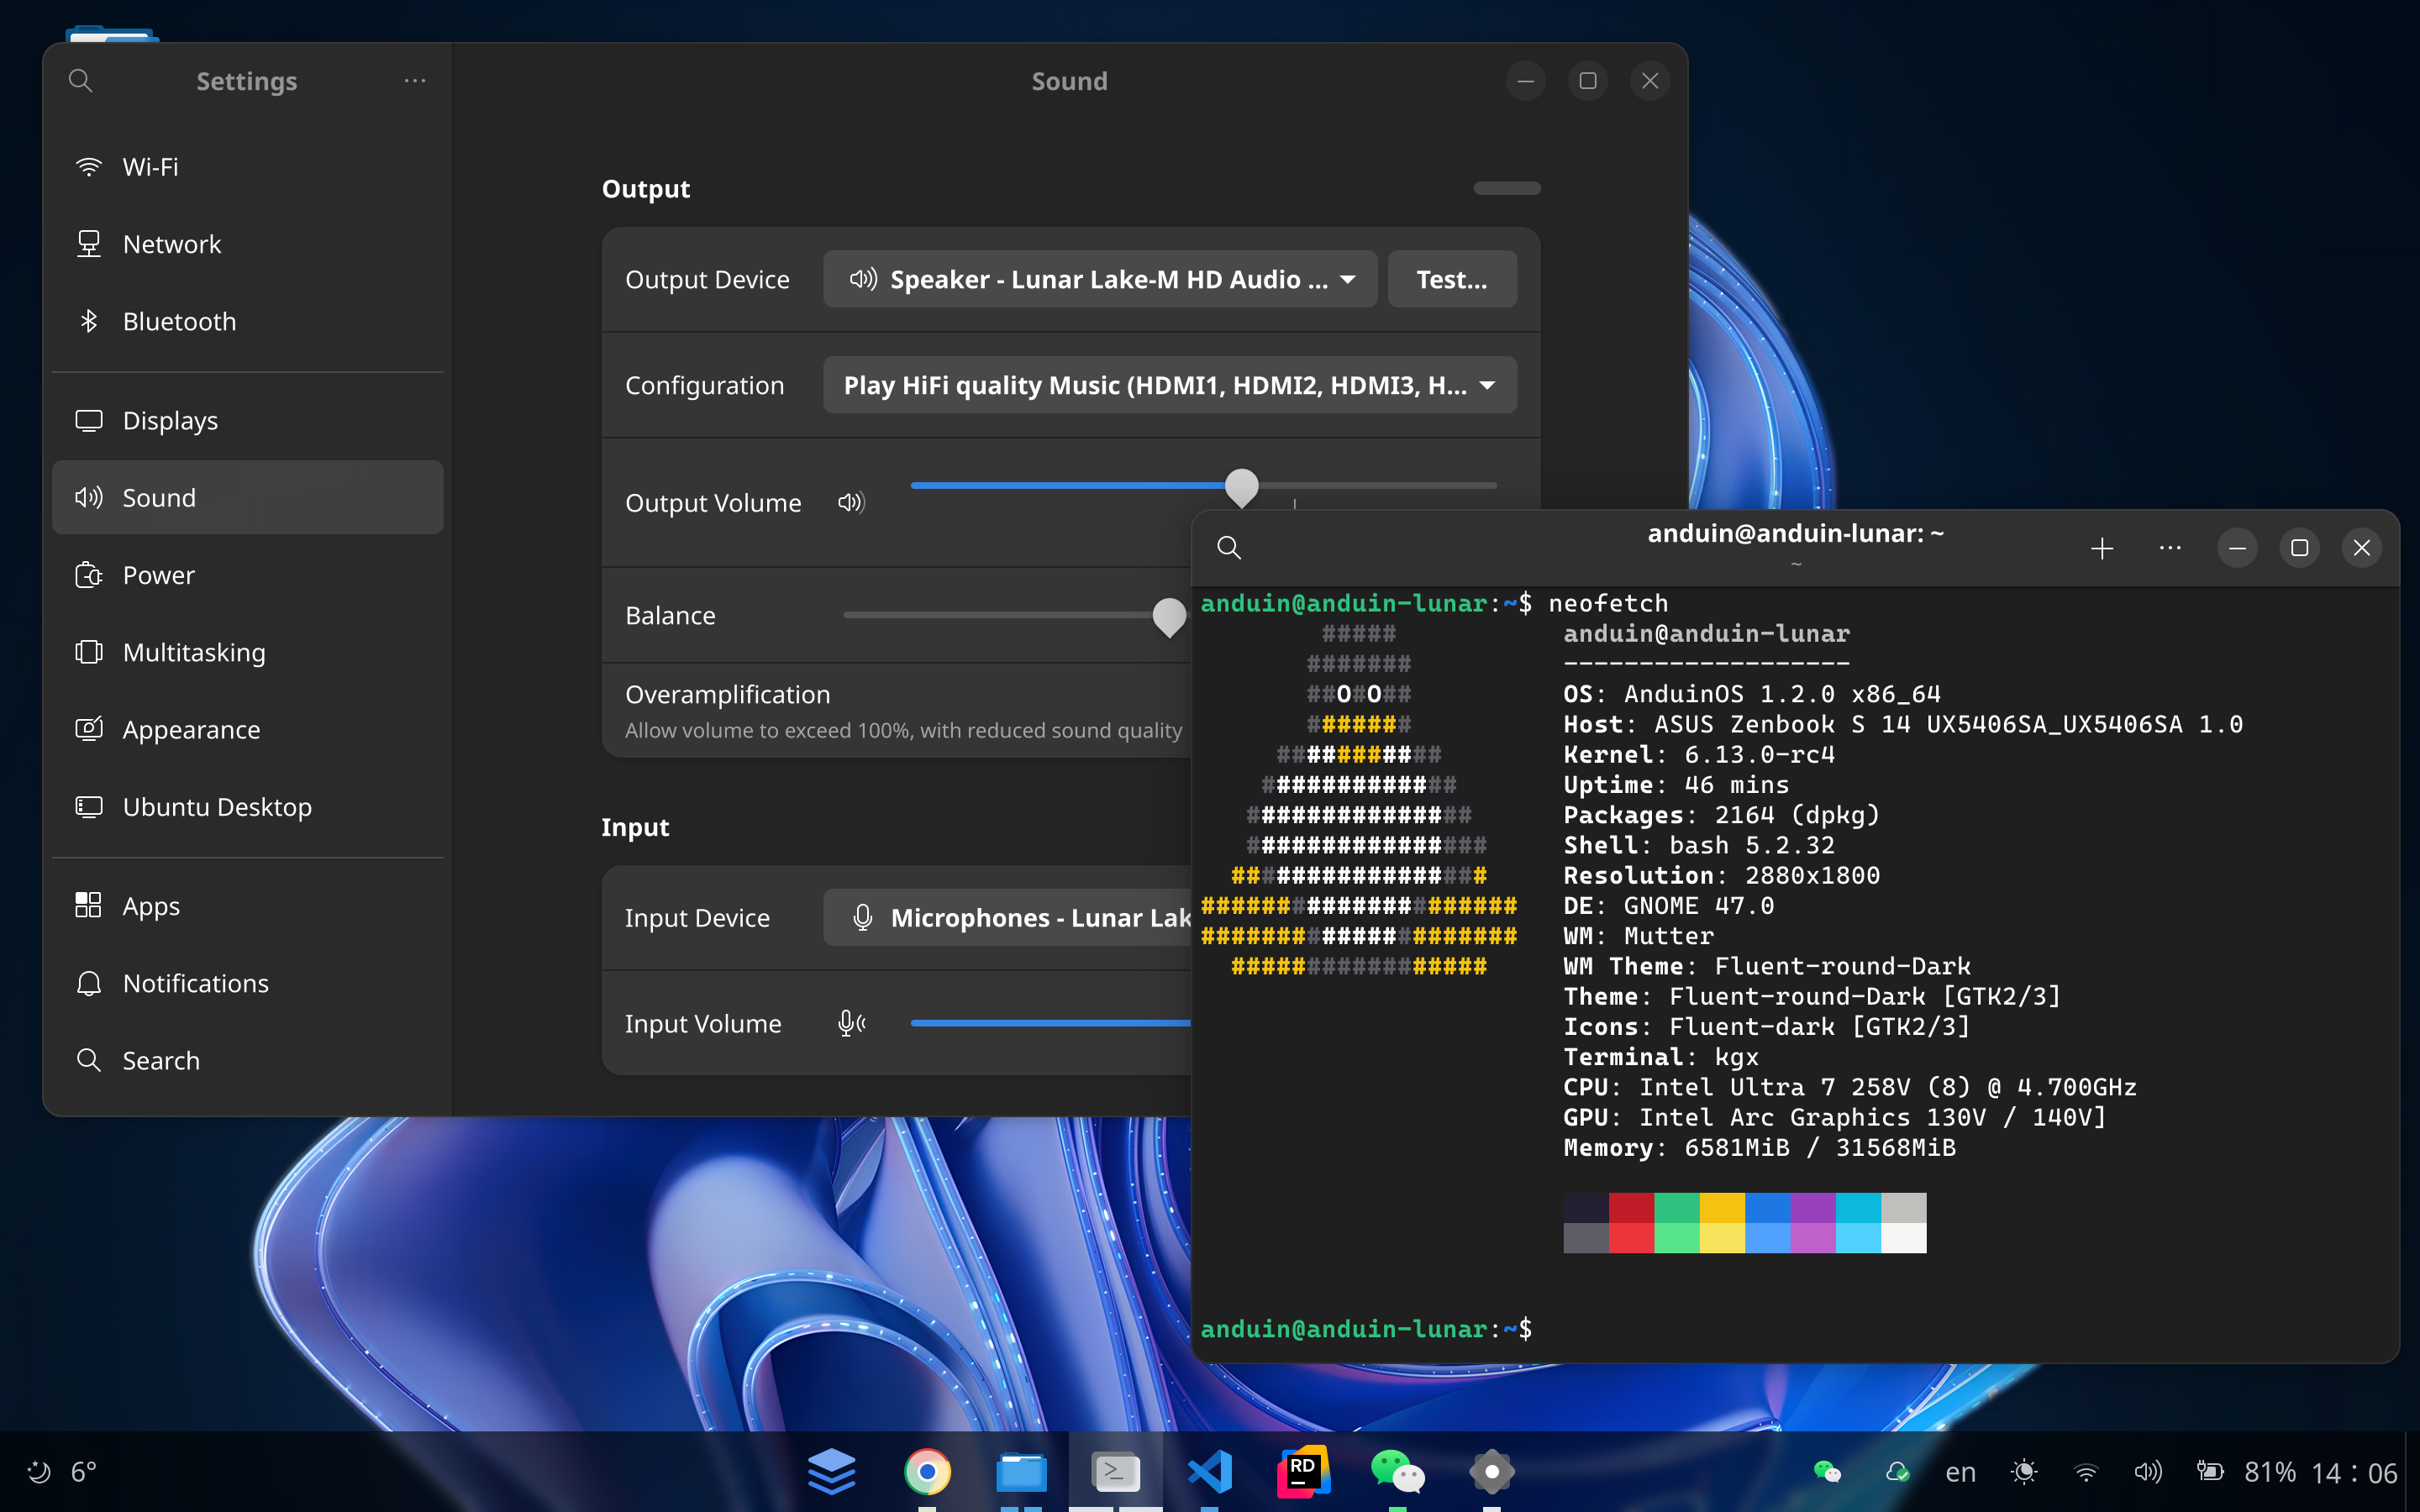Click the search icon in Settings sidebar header
Screen dimensions: 2420x1512
81,81
